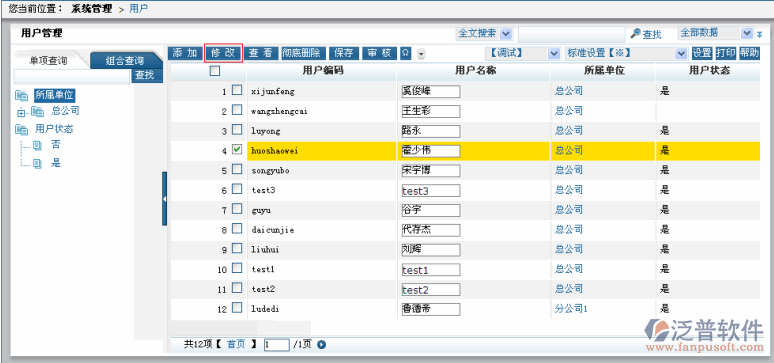This screenshot has height=363, width=774.
Task: Click the double-arrow expand icon beside 全部数据
Action: coord(760,34)
